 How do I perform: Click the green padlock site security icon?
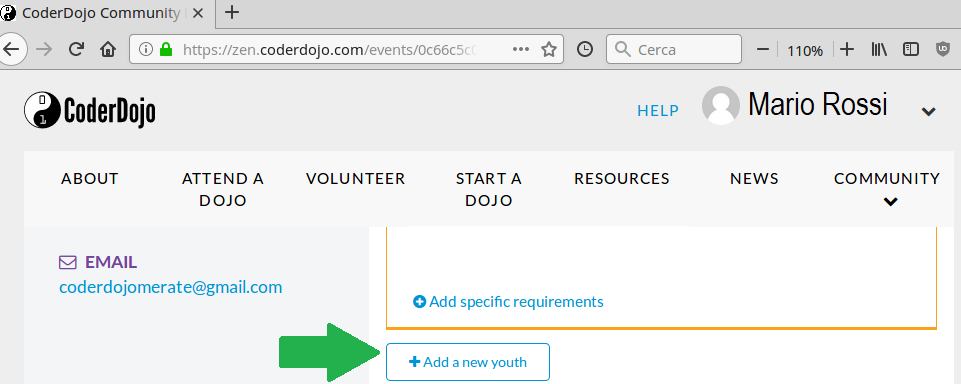165,50
